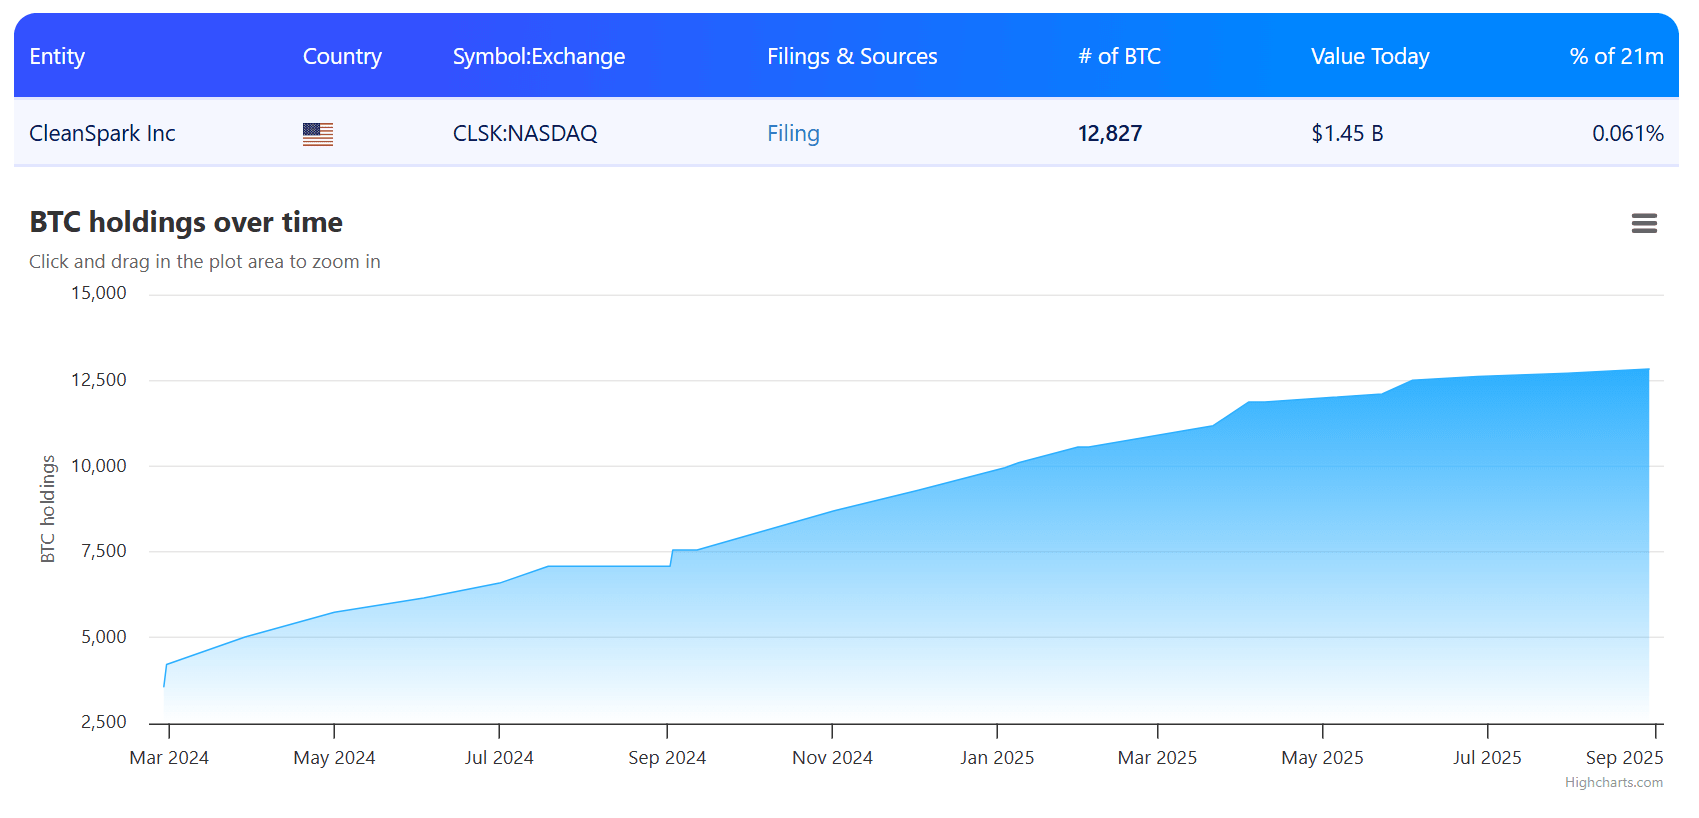Viewport: 1699px width, 818px height.
Task: Click the 12,827 BTC count value
Action: click(x=1109, y=134)
